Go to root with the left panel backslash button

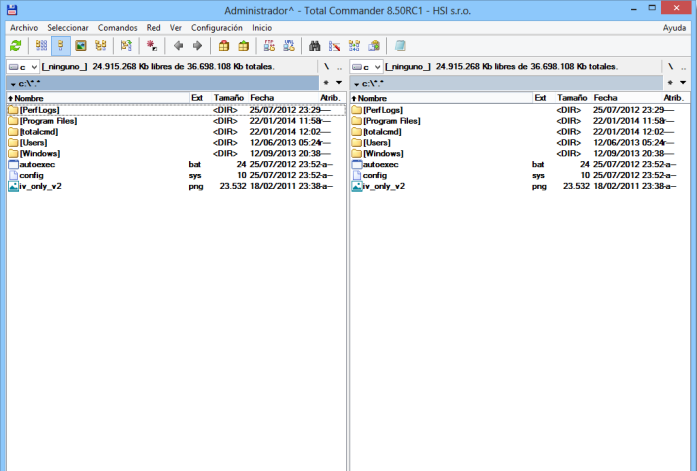pos(327,67)
